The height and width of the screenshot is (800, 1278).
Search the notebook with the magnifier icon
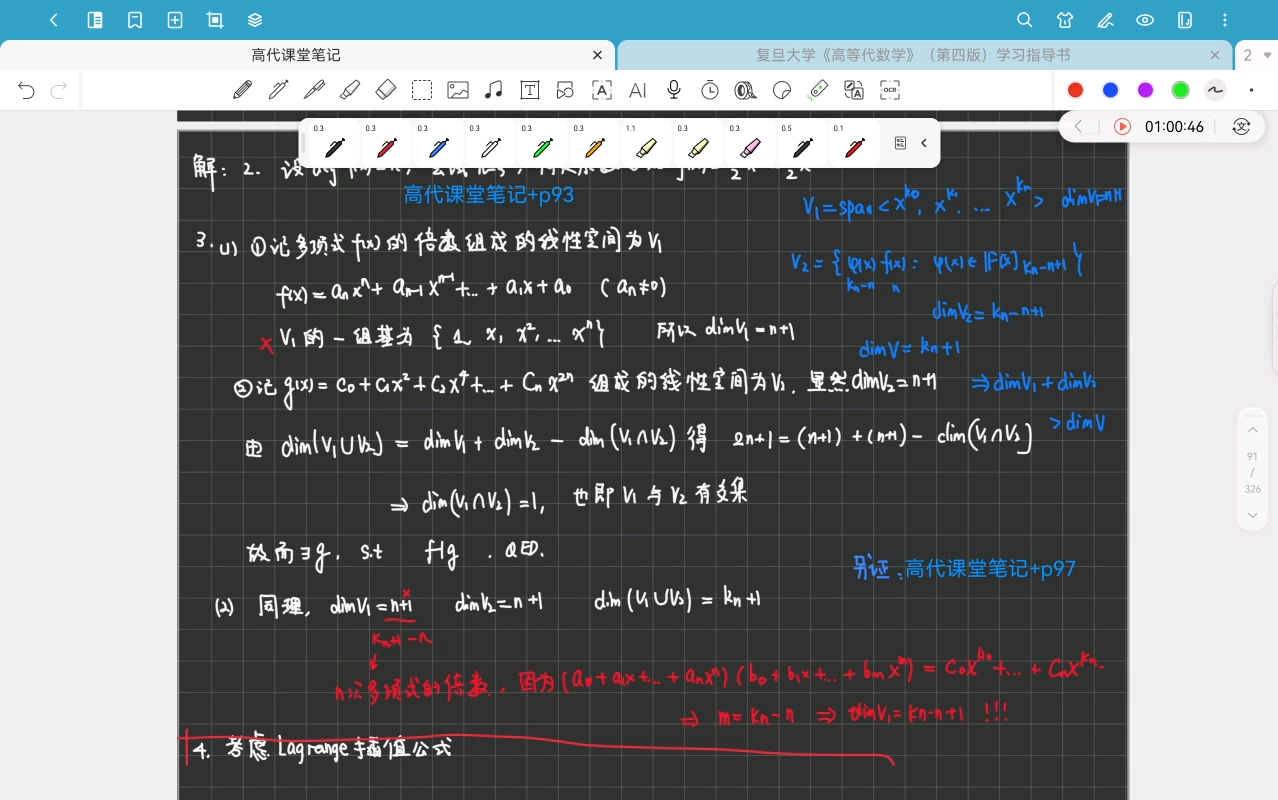(x=1025, y=20)
